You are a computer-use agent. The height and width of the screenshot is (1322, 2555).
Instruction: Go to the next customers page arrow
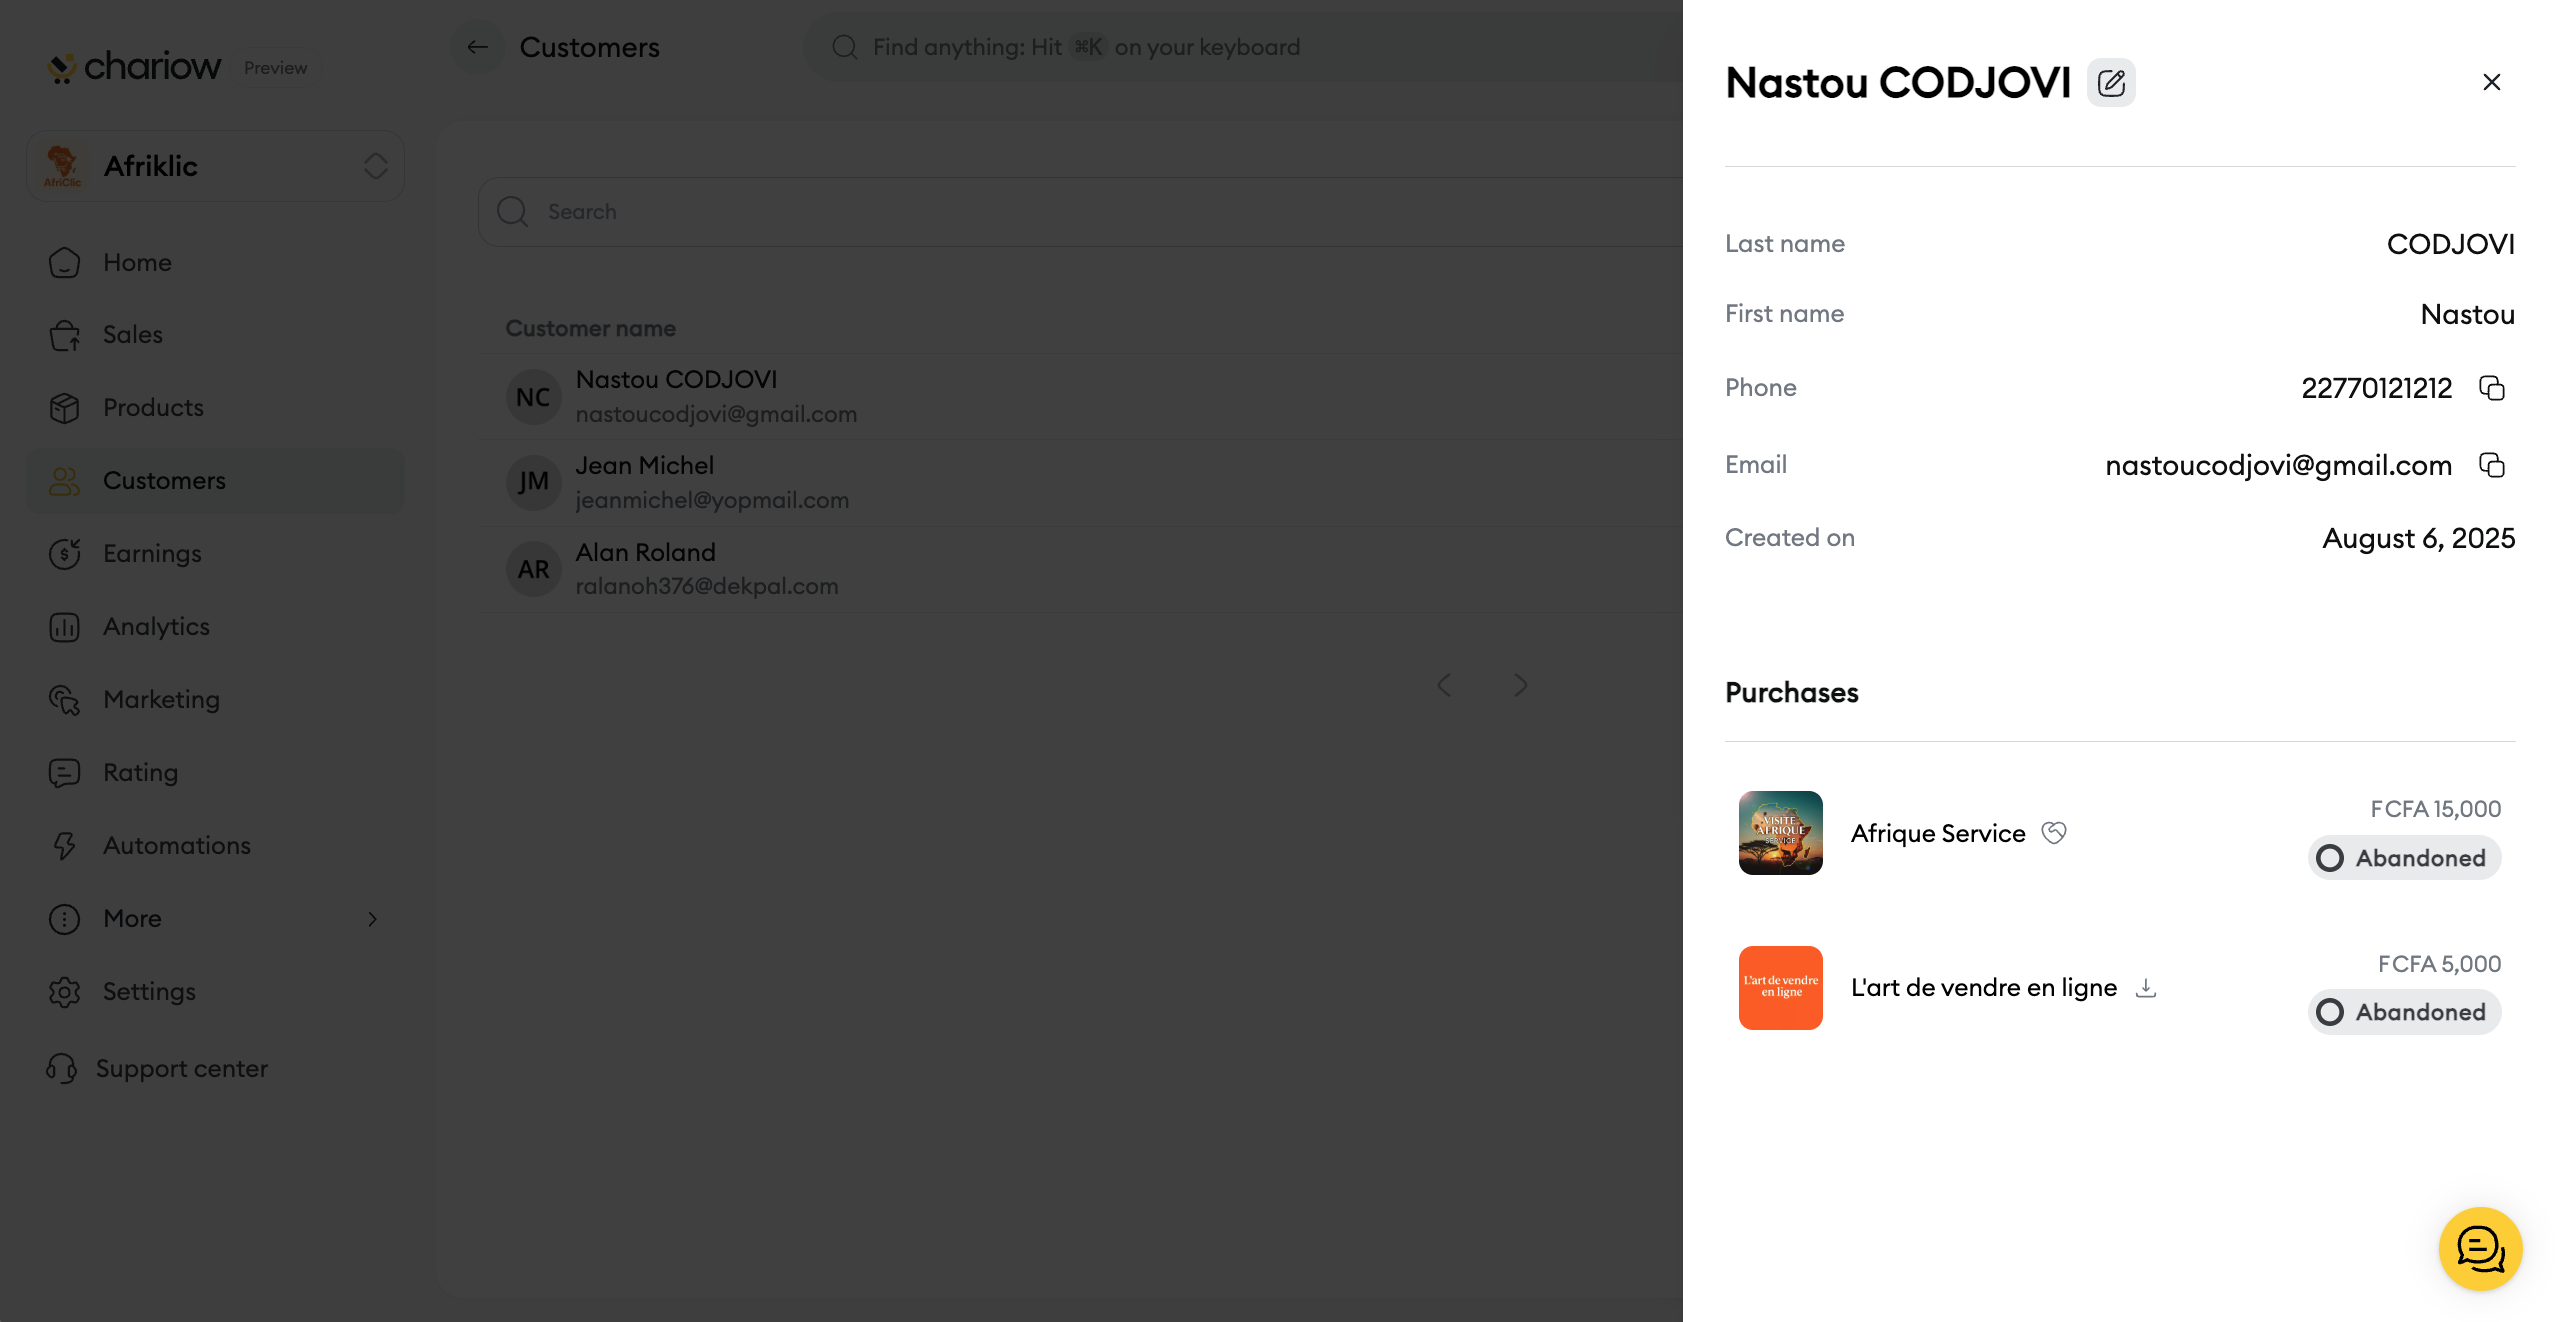click(x=1520, y=685)
